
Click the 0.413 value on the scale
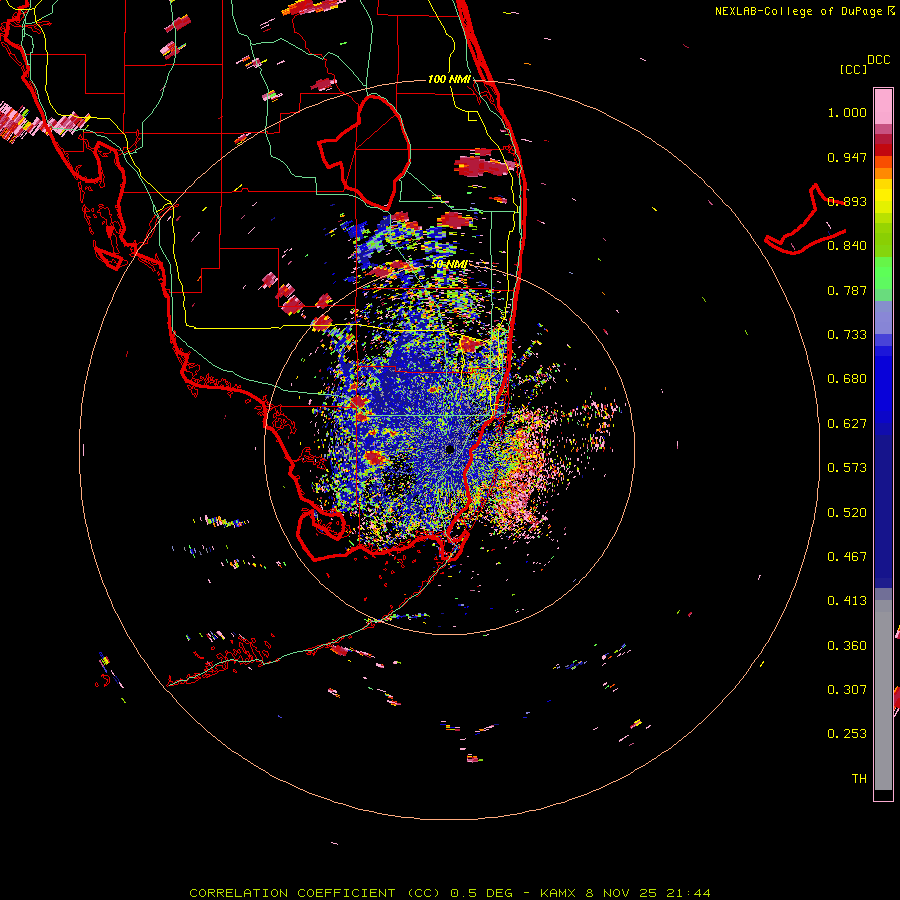pos(847,601)
